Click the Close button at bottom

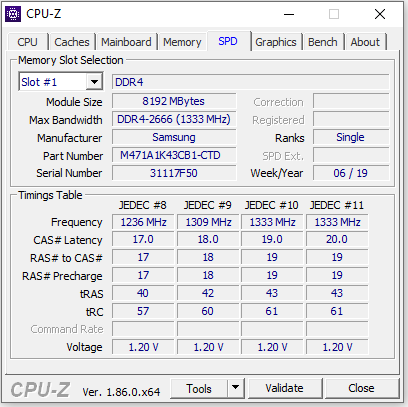click(361, 388)
